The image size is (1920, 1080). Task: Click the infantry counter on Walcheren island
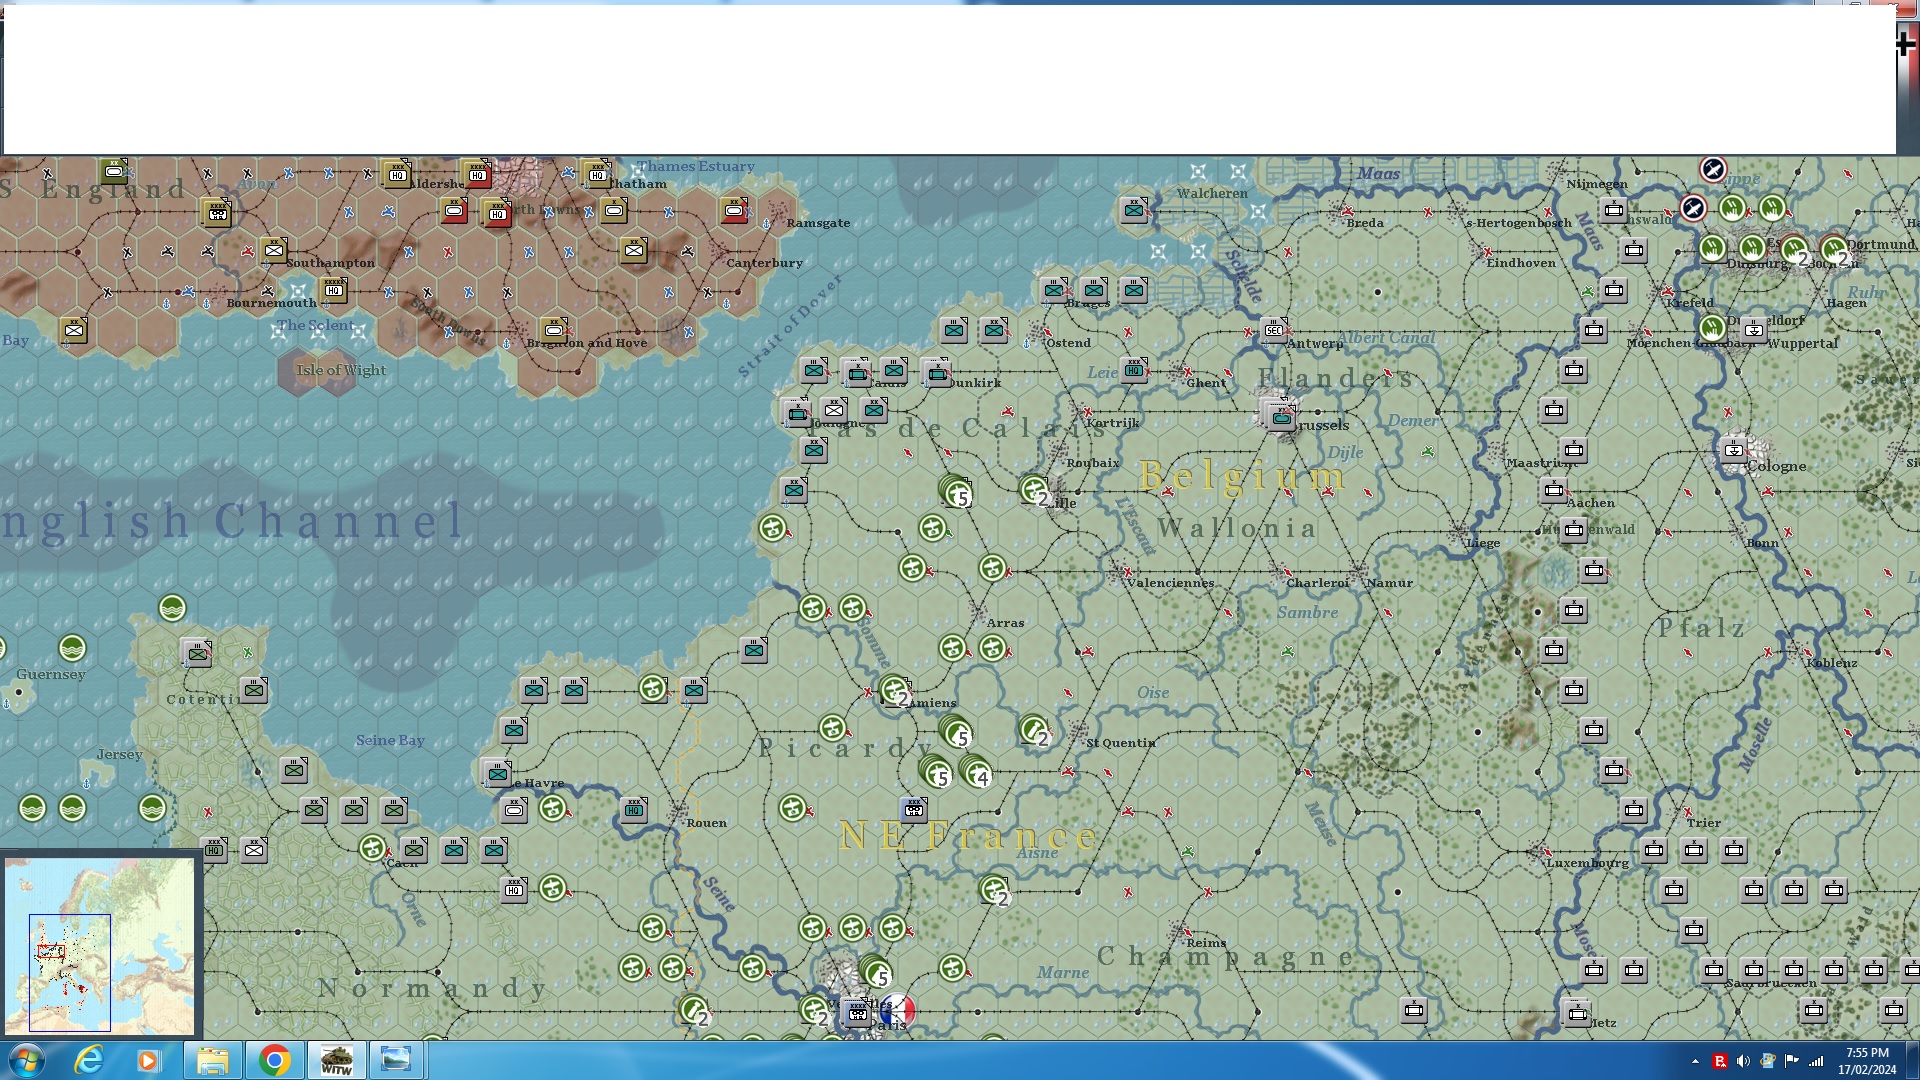tap(1134, 210)
